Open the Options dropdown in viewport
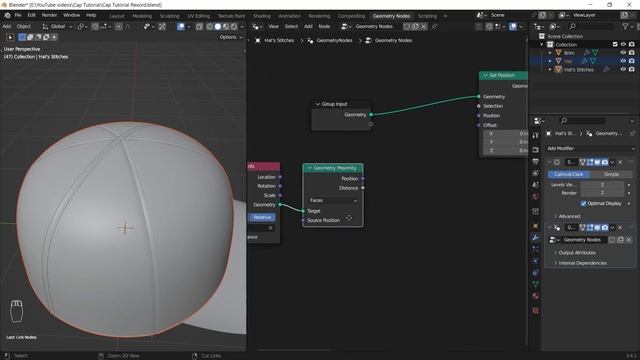This screenshot has height=360, width=640. tap(231, 37)
